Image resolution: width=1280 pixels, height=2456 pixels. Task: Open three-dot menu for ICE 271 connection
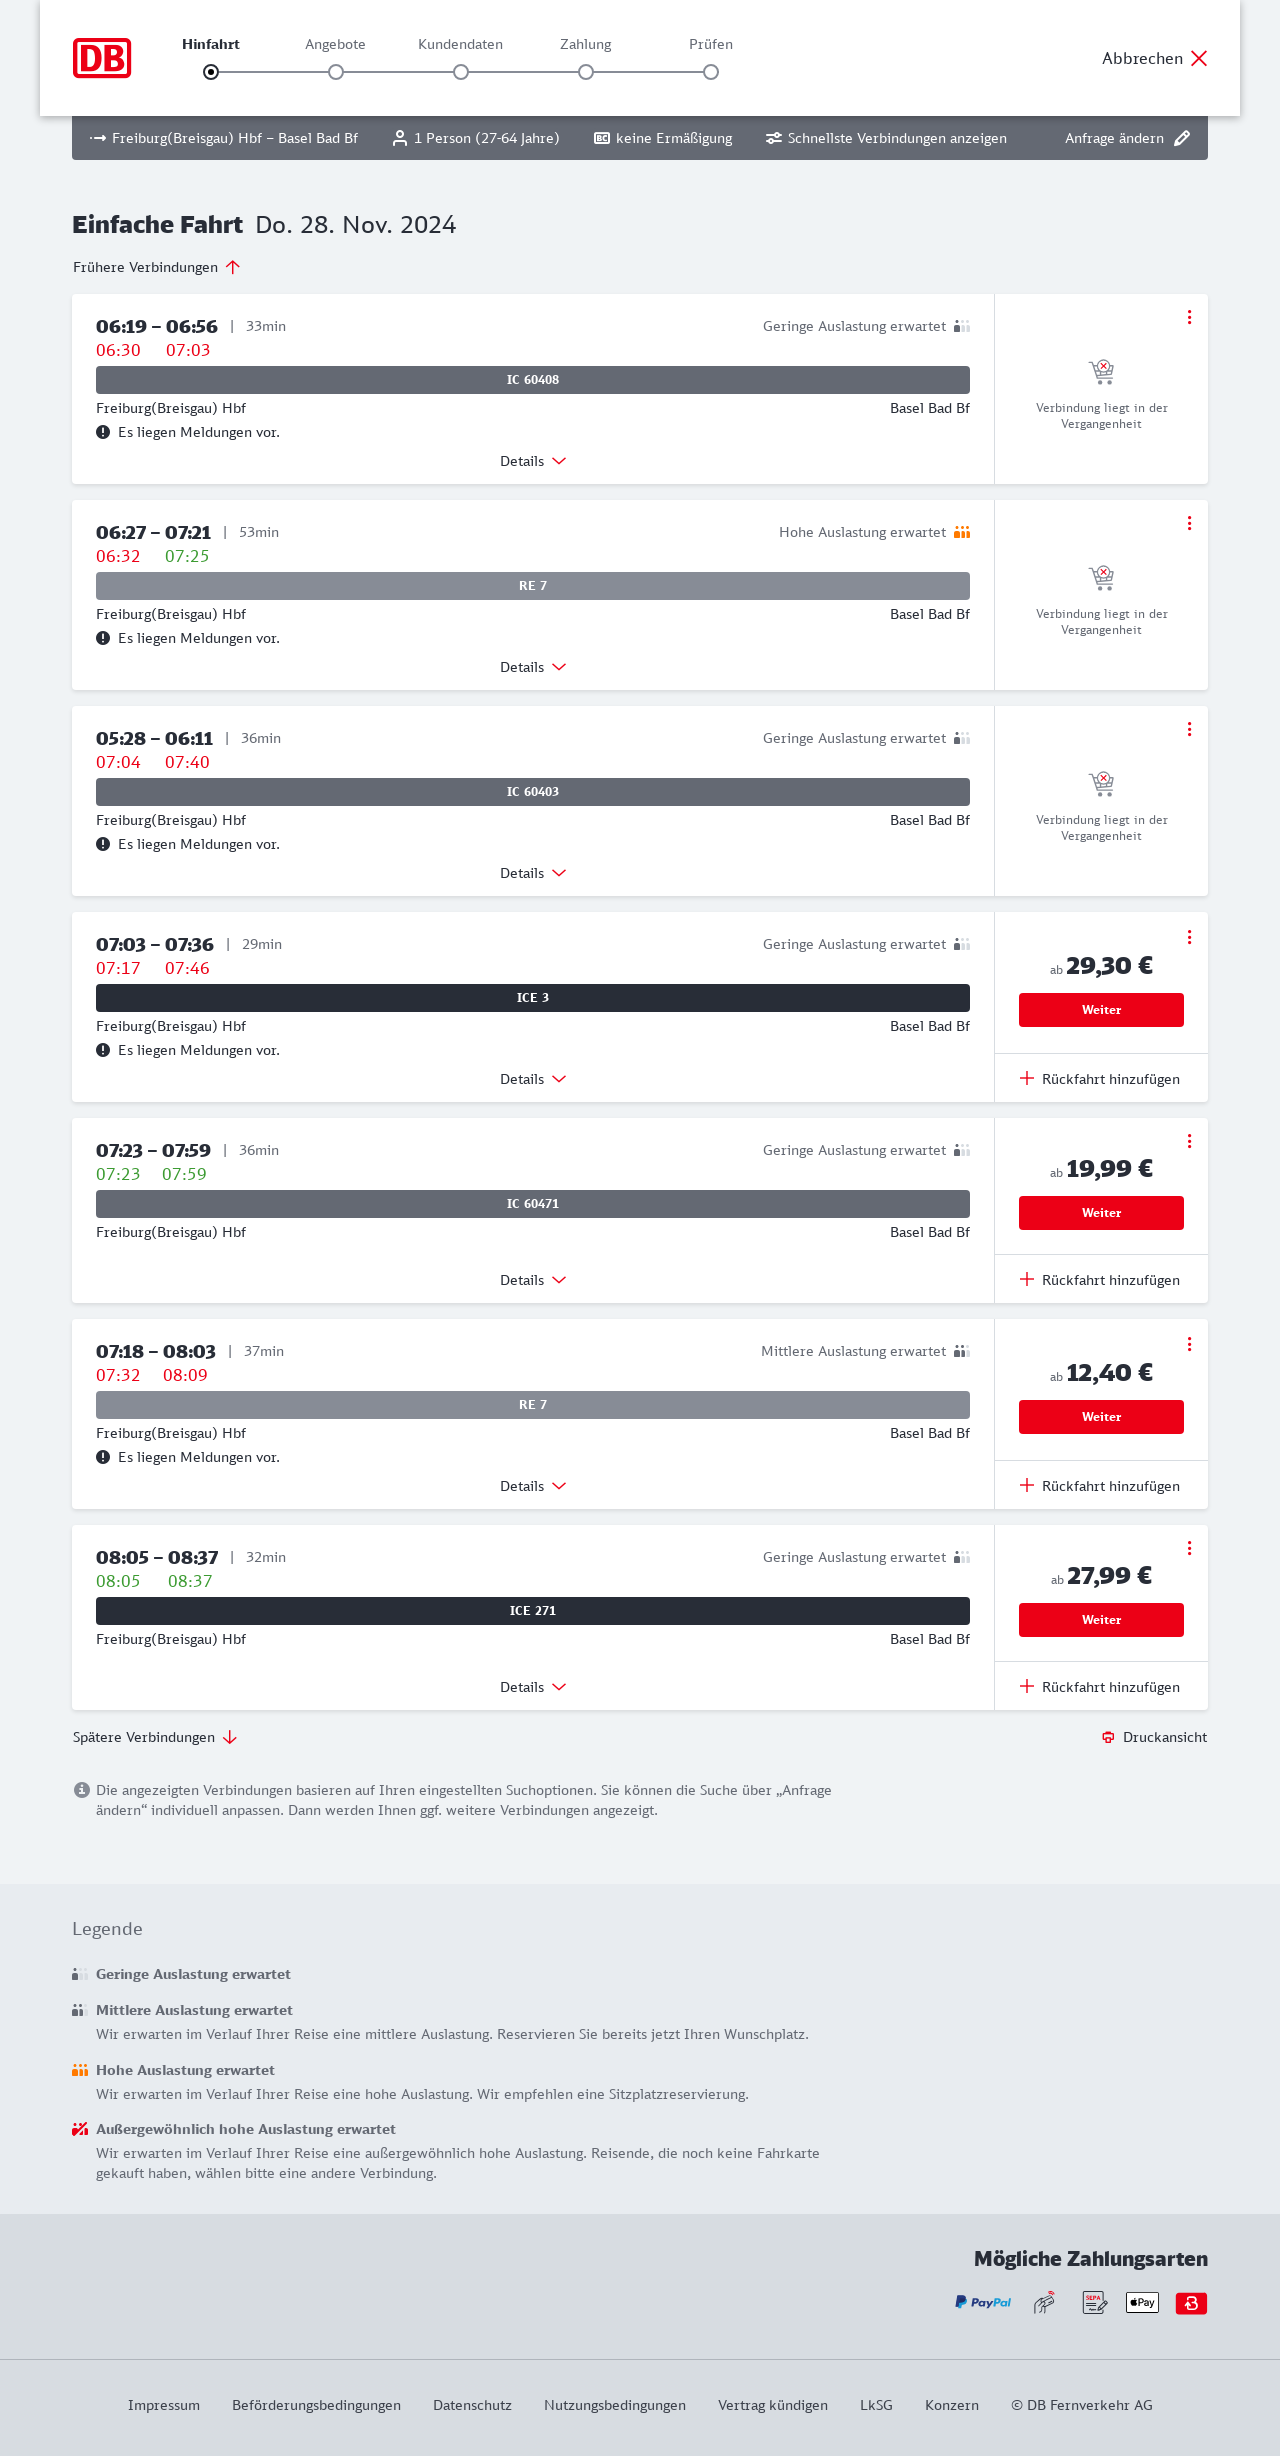coord(1189,1548)
